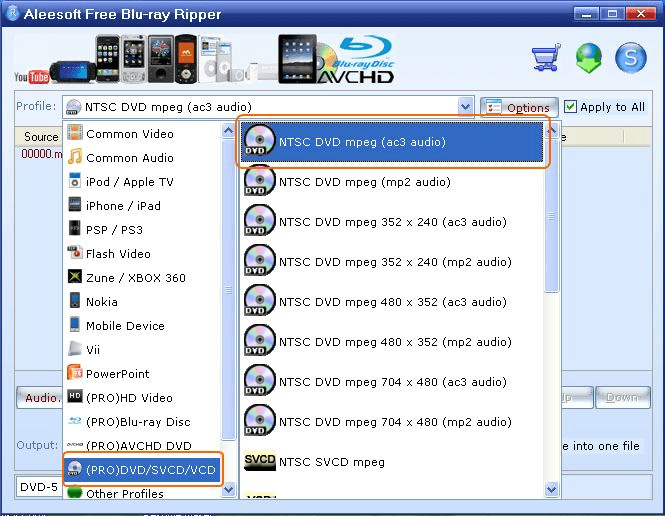665x516 pixels.
Task: Choose NTSC DVD mpeg 352 x 240 (ac3 audio)
Action: tap(392, 221)
